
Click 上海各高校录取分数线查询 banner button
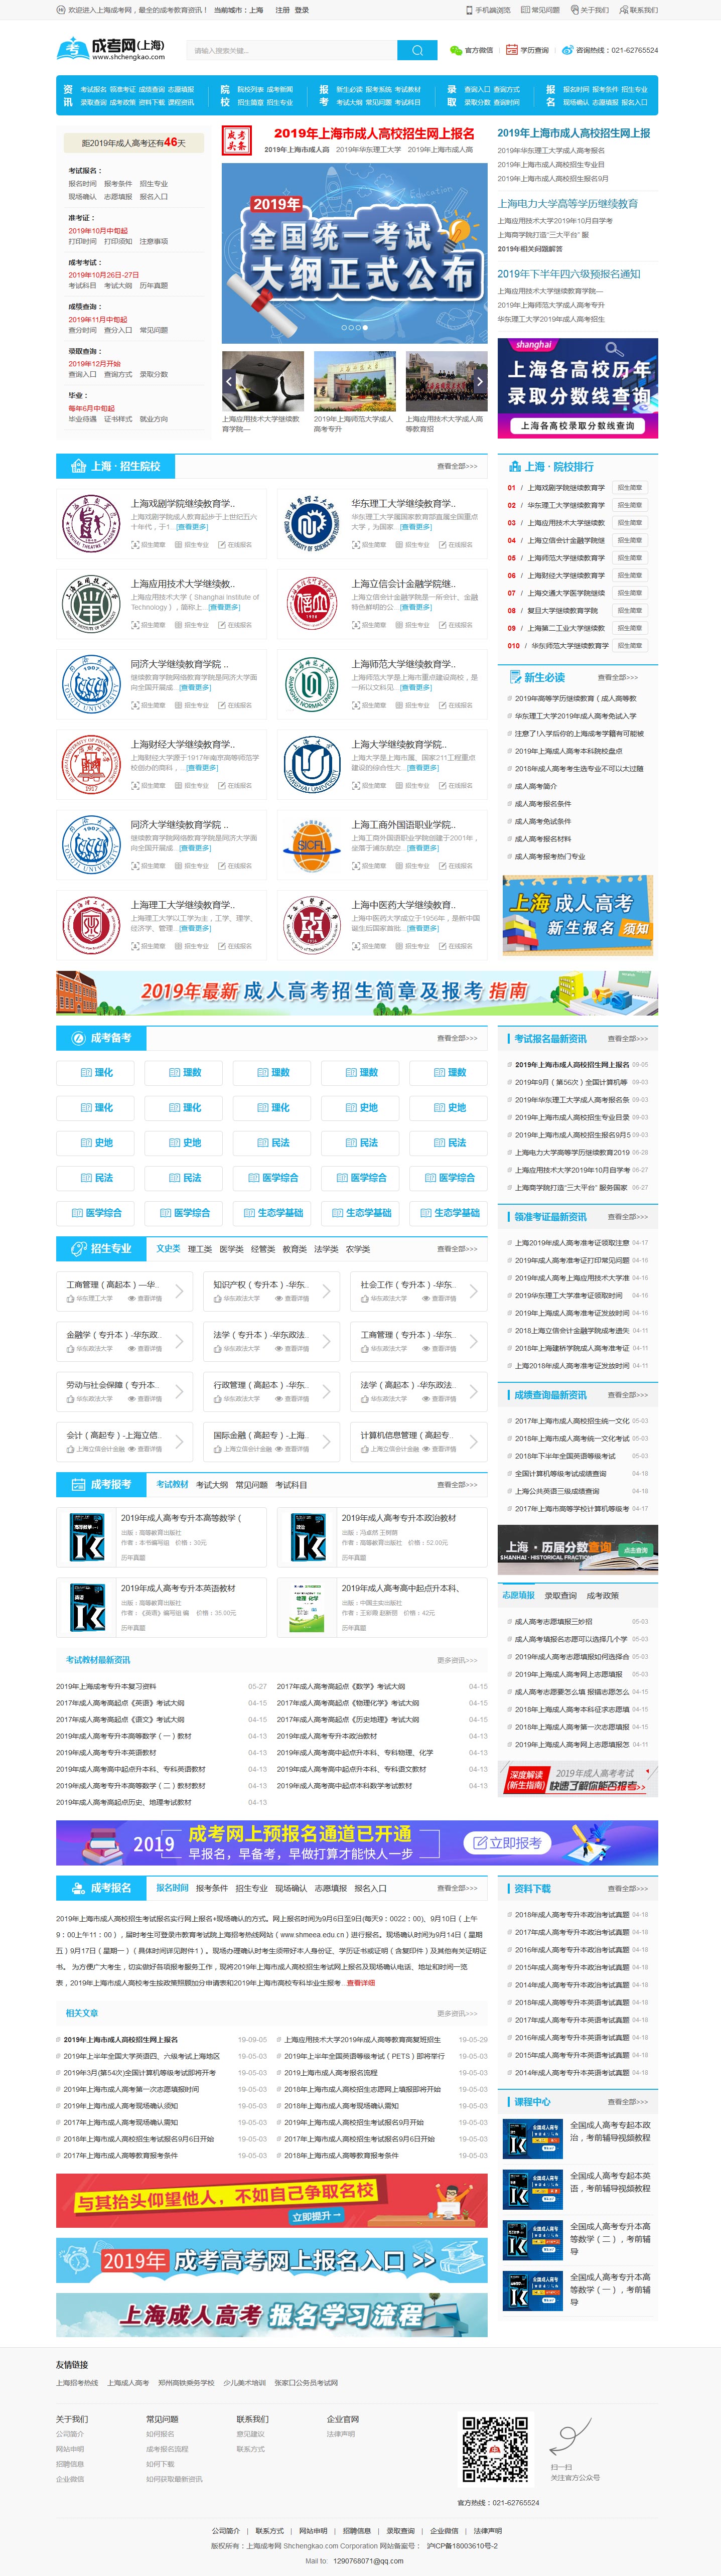(x=577, y=425)
